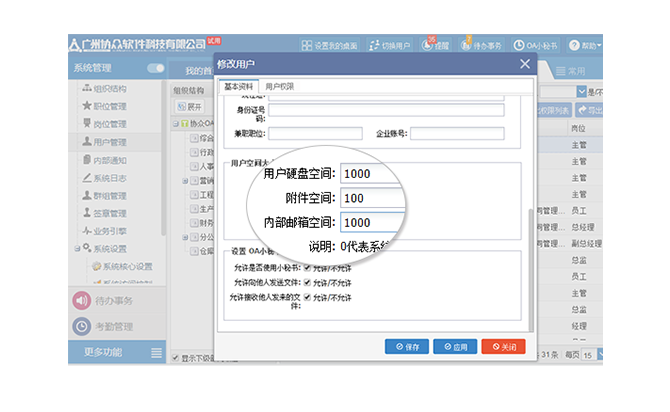Click the 设置我的桌面 desktop icon

click(307, 45)
